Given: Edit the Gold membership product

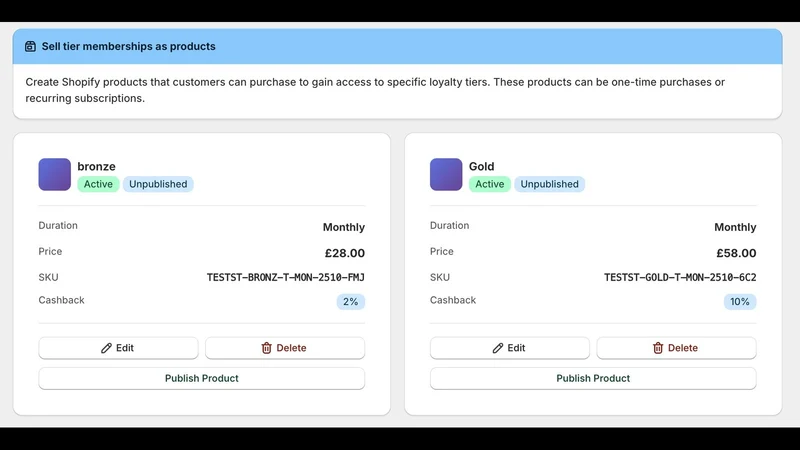Looking at the screenshot, I should click(x=510, y=348).
